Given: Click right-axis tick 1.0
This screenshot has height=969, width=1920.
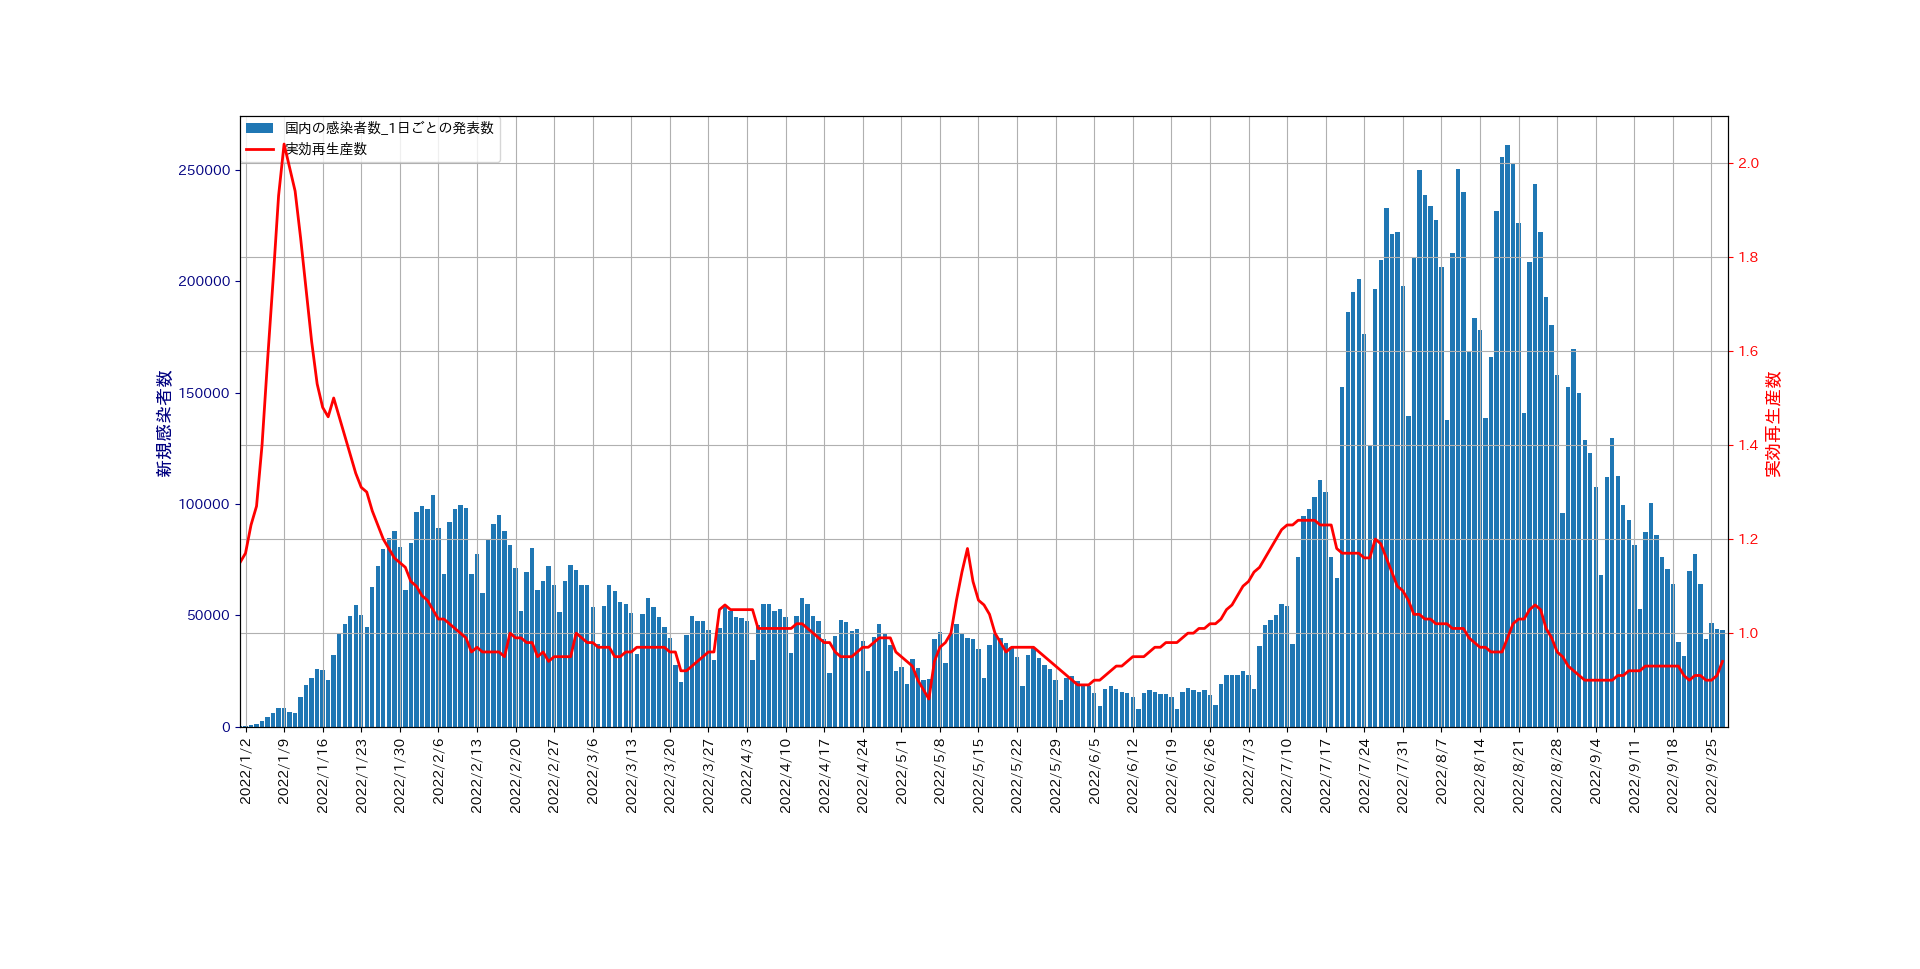Looking at the screenshot, I should 1748,633.
